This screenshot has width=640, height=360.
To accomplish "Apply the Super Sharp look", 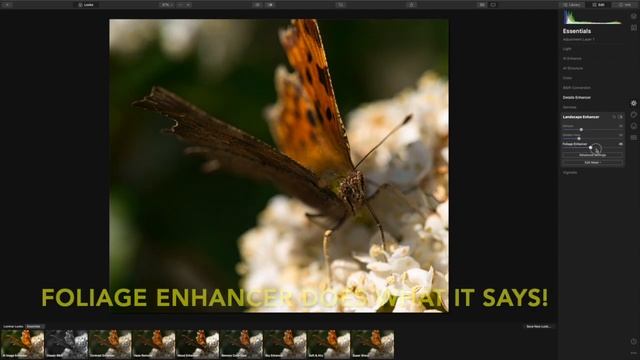I will pyautogui.click(x=373, y=344).
